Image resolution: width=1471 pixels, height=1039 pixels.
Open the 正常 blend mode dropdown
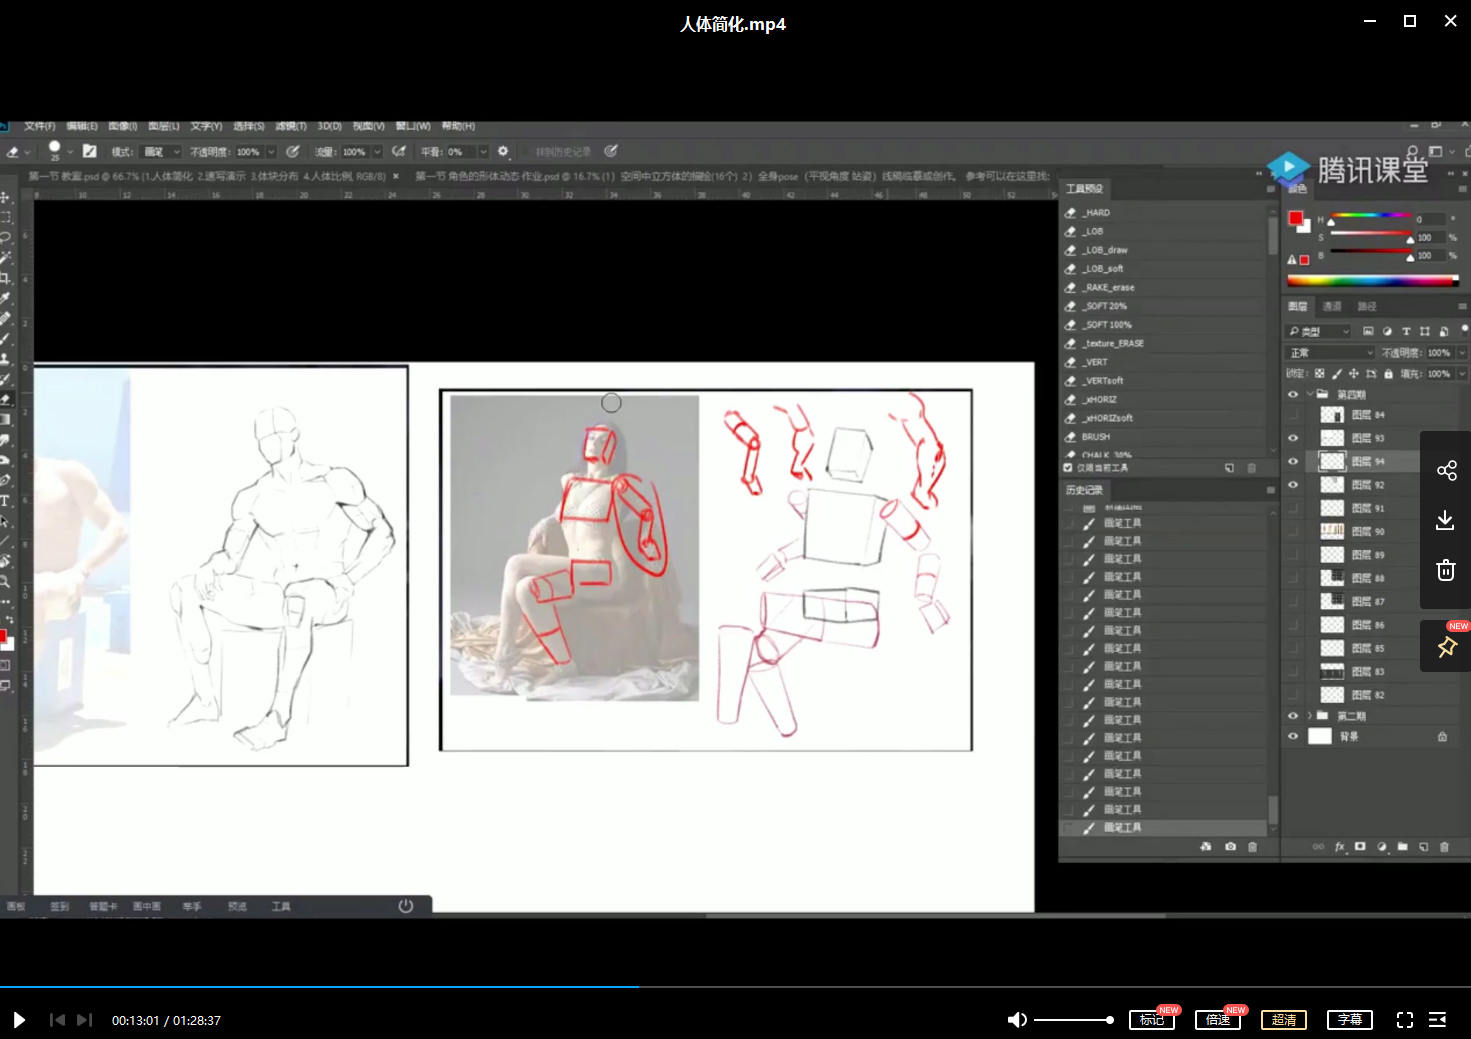(x=1330, y=353)
